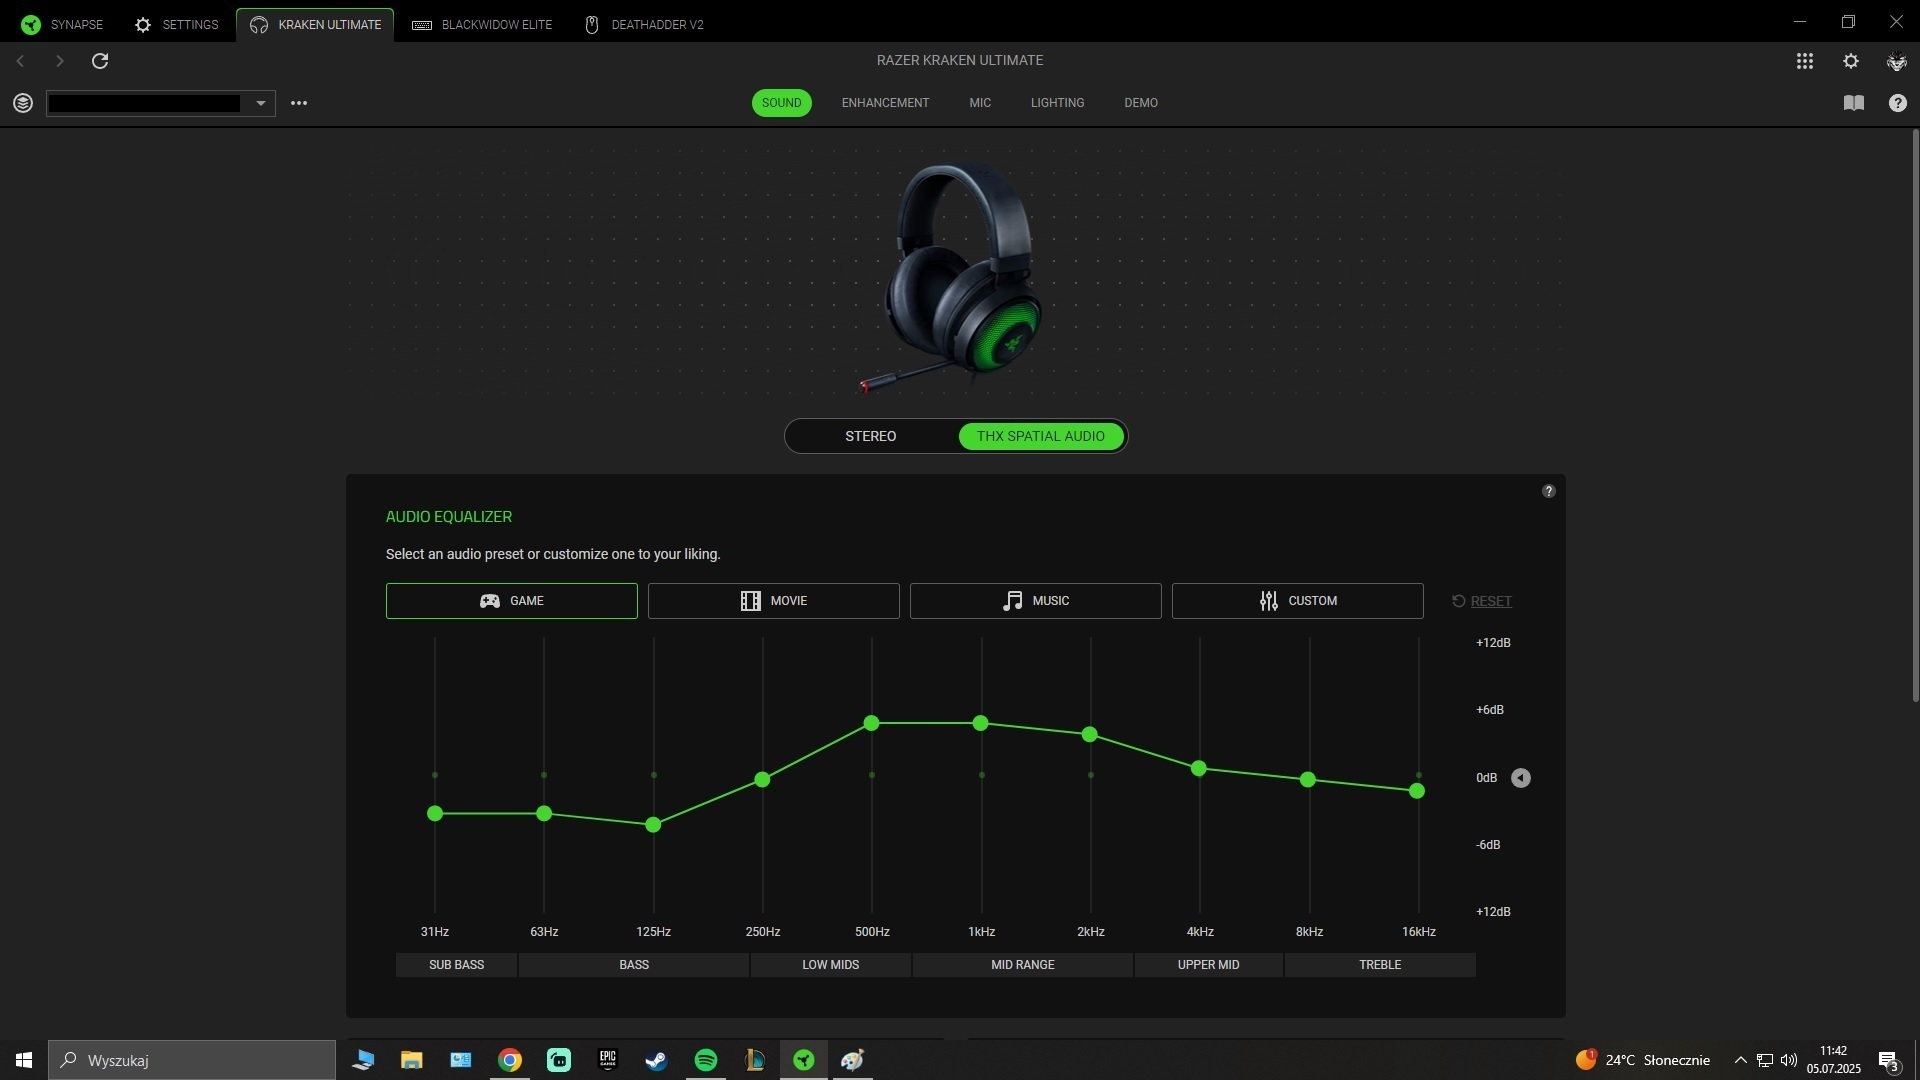Open the BlackWidow Elite device tab
Viewport: 1920px width, 1080px height.
(482, 24)
